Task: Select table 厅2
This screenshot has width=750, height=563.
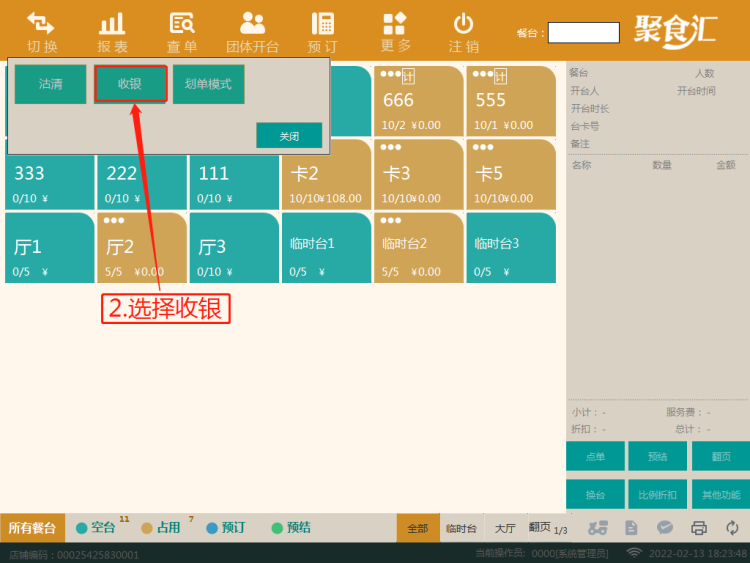Action: pos(142,248)
